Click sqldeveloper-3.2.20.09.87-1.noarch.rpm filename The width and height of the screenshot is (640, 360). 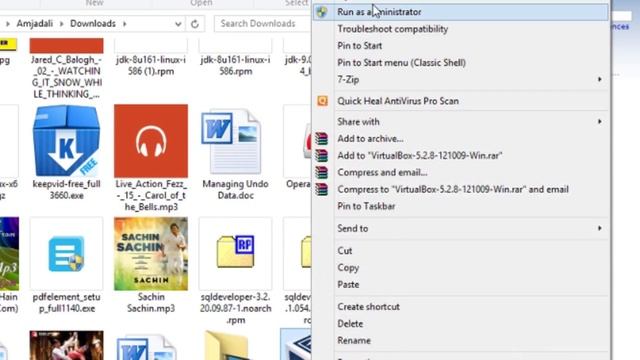click(236, 309)
